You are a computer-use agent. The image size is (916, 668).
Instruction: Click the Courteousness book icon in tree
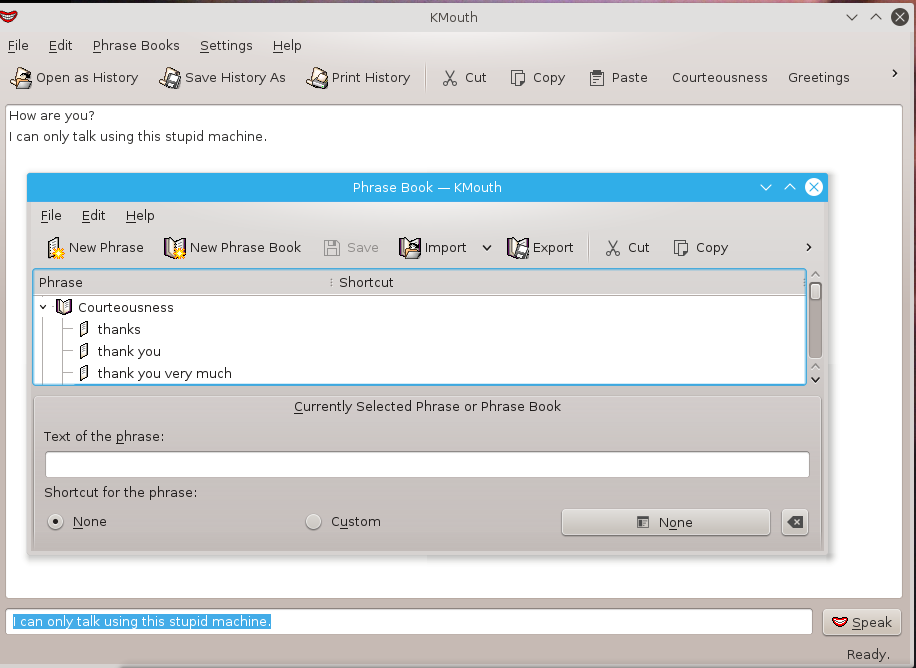pyautogui.click(x=64, y=307)
